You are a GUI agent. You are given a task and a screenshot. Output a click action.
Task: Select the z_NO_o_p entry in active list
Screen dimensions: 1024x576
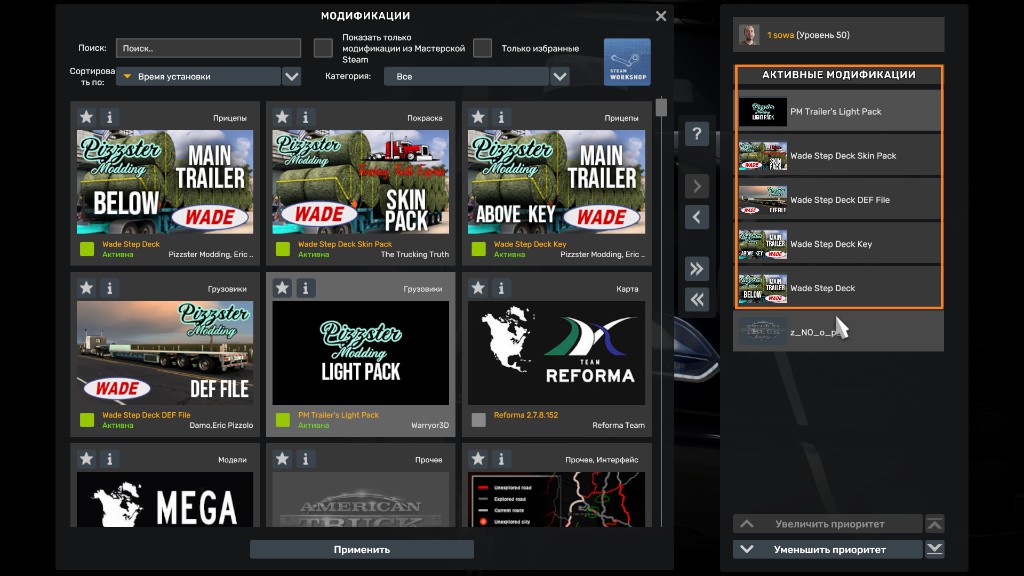pos(839,332)
